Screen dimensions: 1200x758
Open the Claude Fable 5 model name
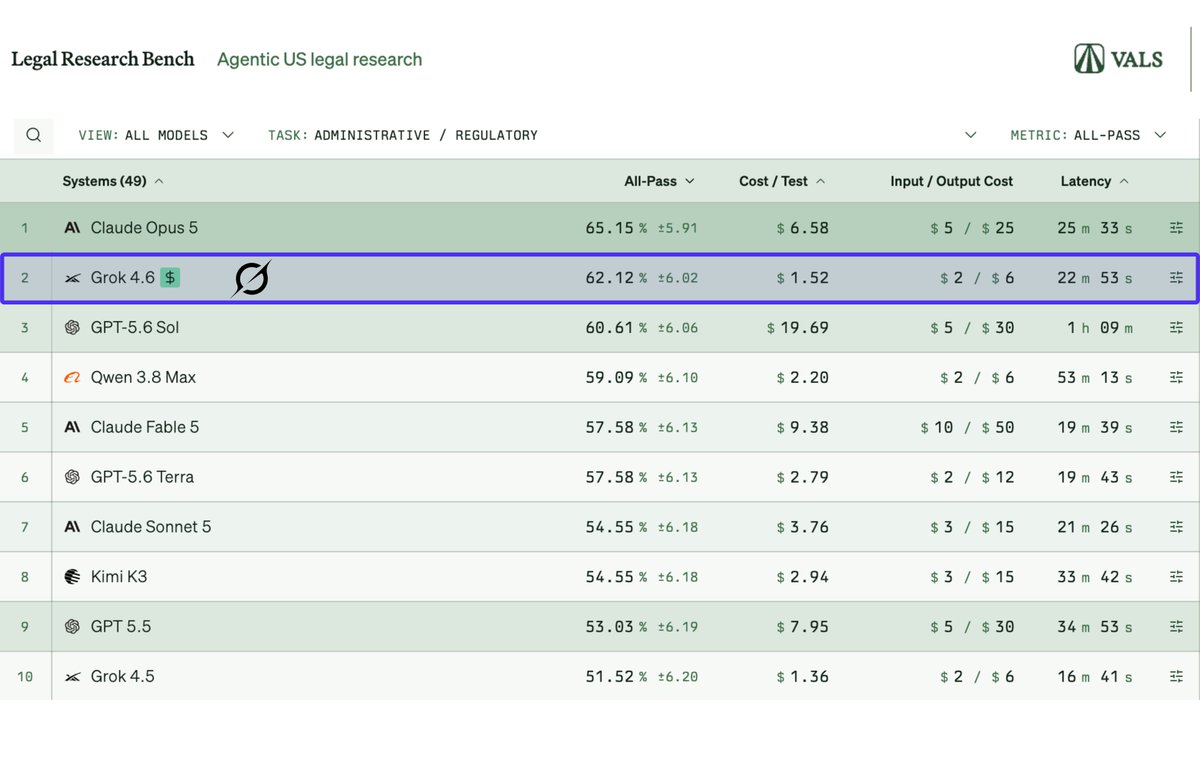tap(145, 427)
